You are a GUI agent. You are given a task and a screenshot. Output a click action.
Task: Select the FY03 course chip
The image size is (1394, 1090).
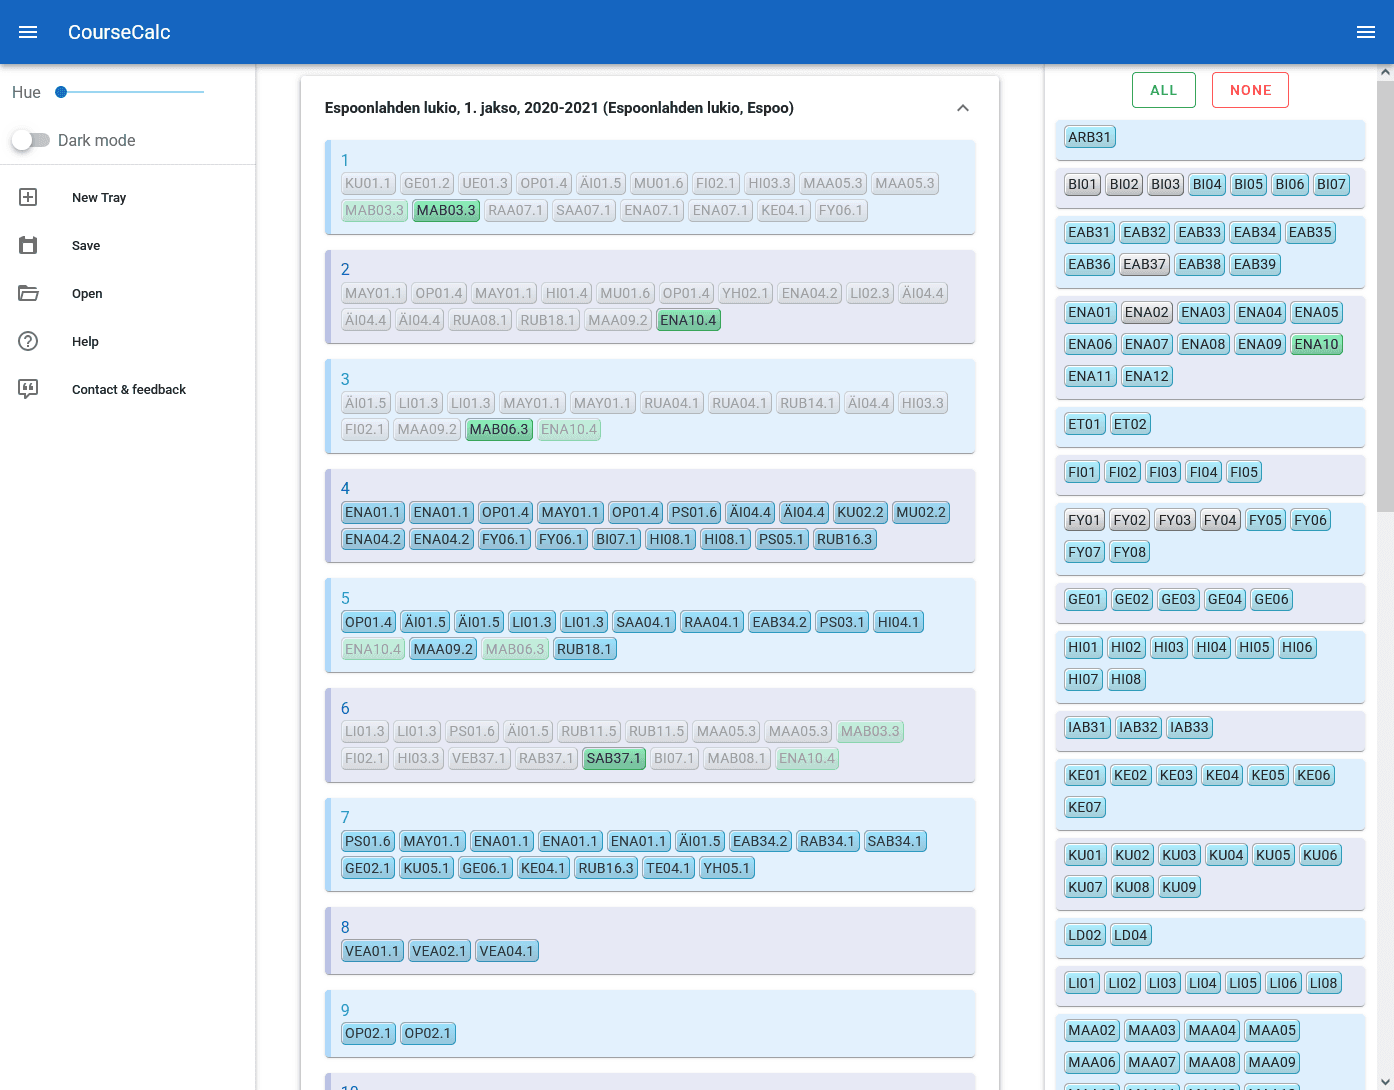[x=1174, y=519]
